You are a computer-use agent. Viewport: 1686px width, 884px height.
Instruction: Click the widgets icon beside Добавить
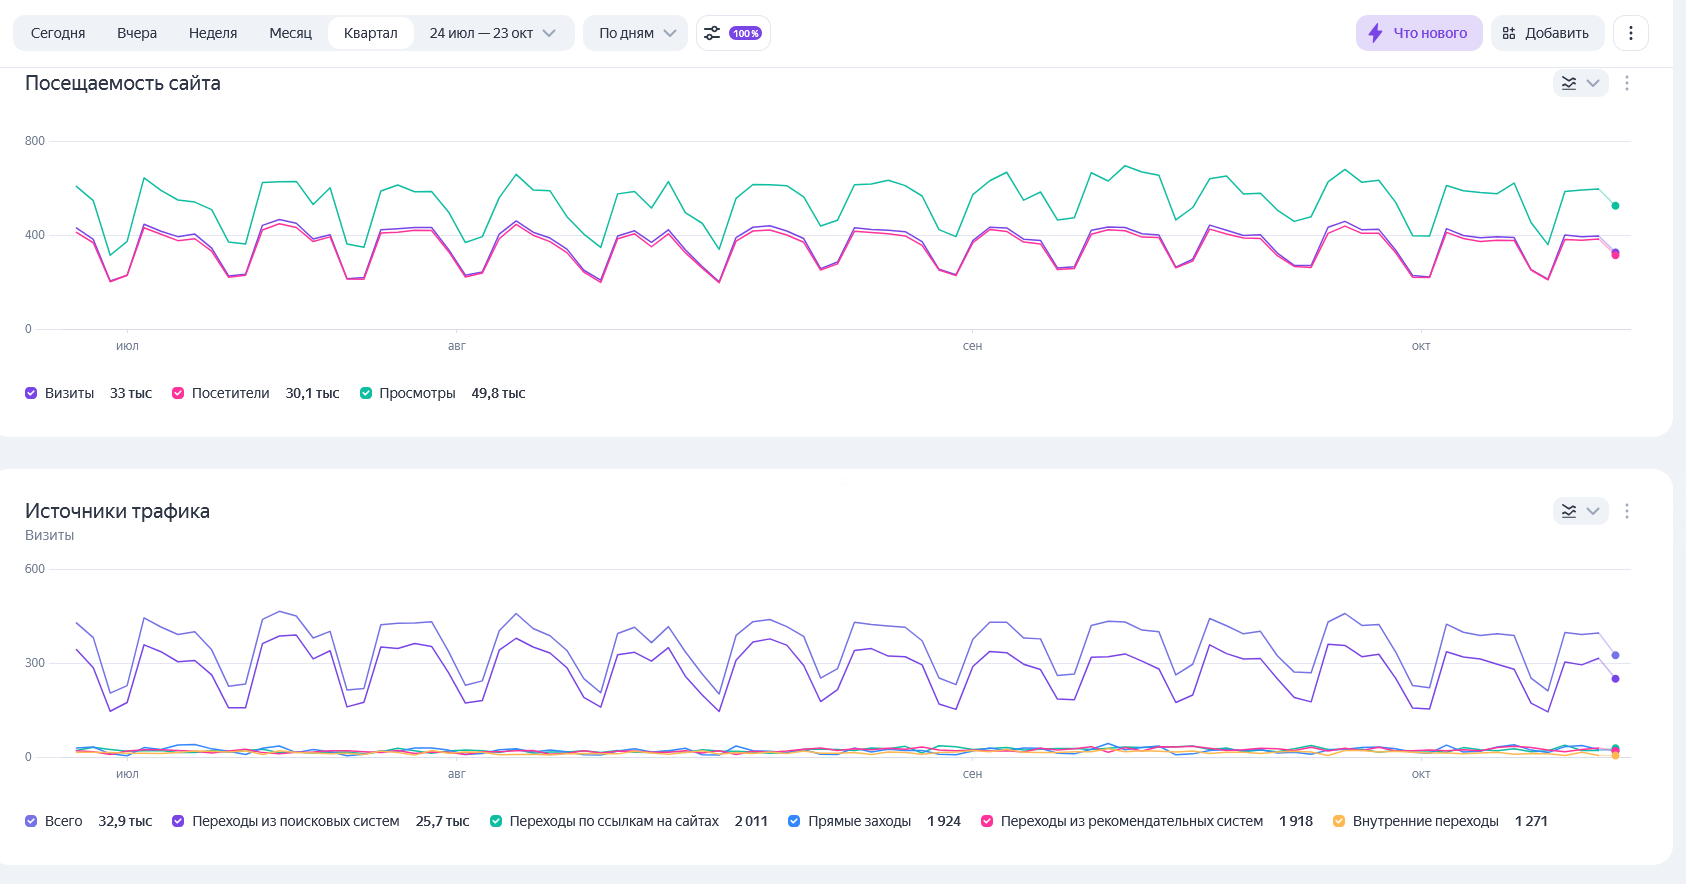(1509, 33)
